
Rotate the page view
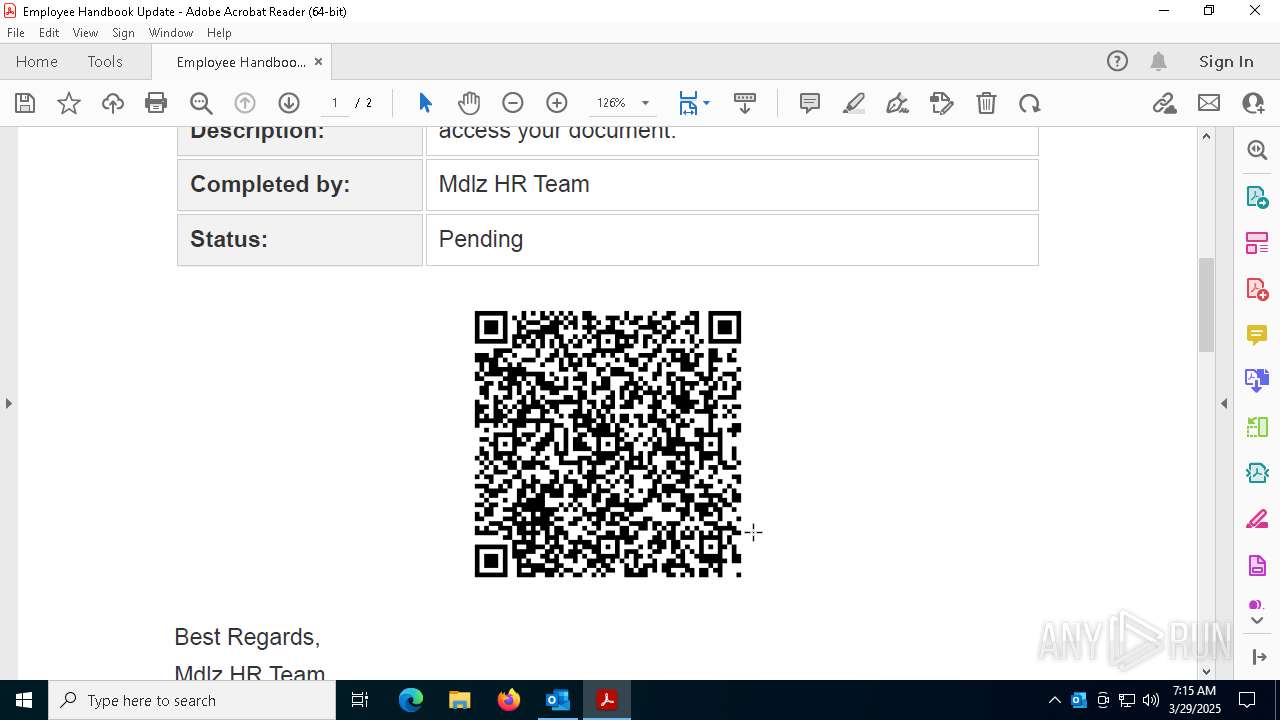(1030, 103)
